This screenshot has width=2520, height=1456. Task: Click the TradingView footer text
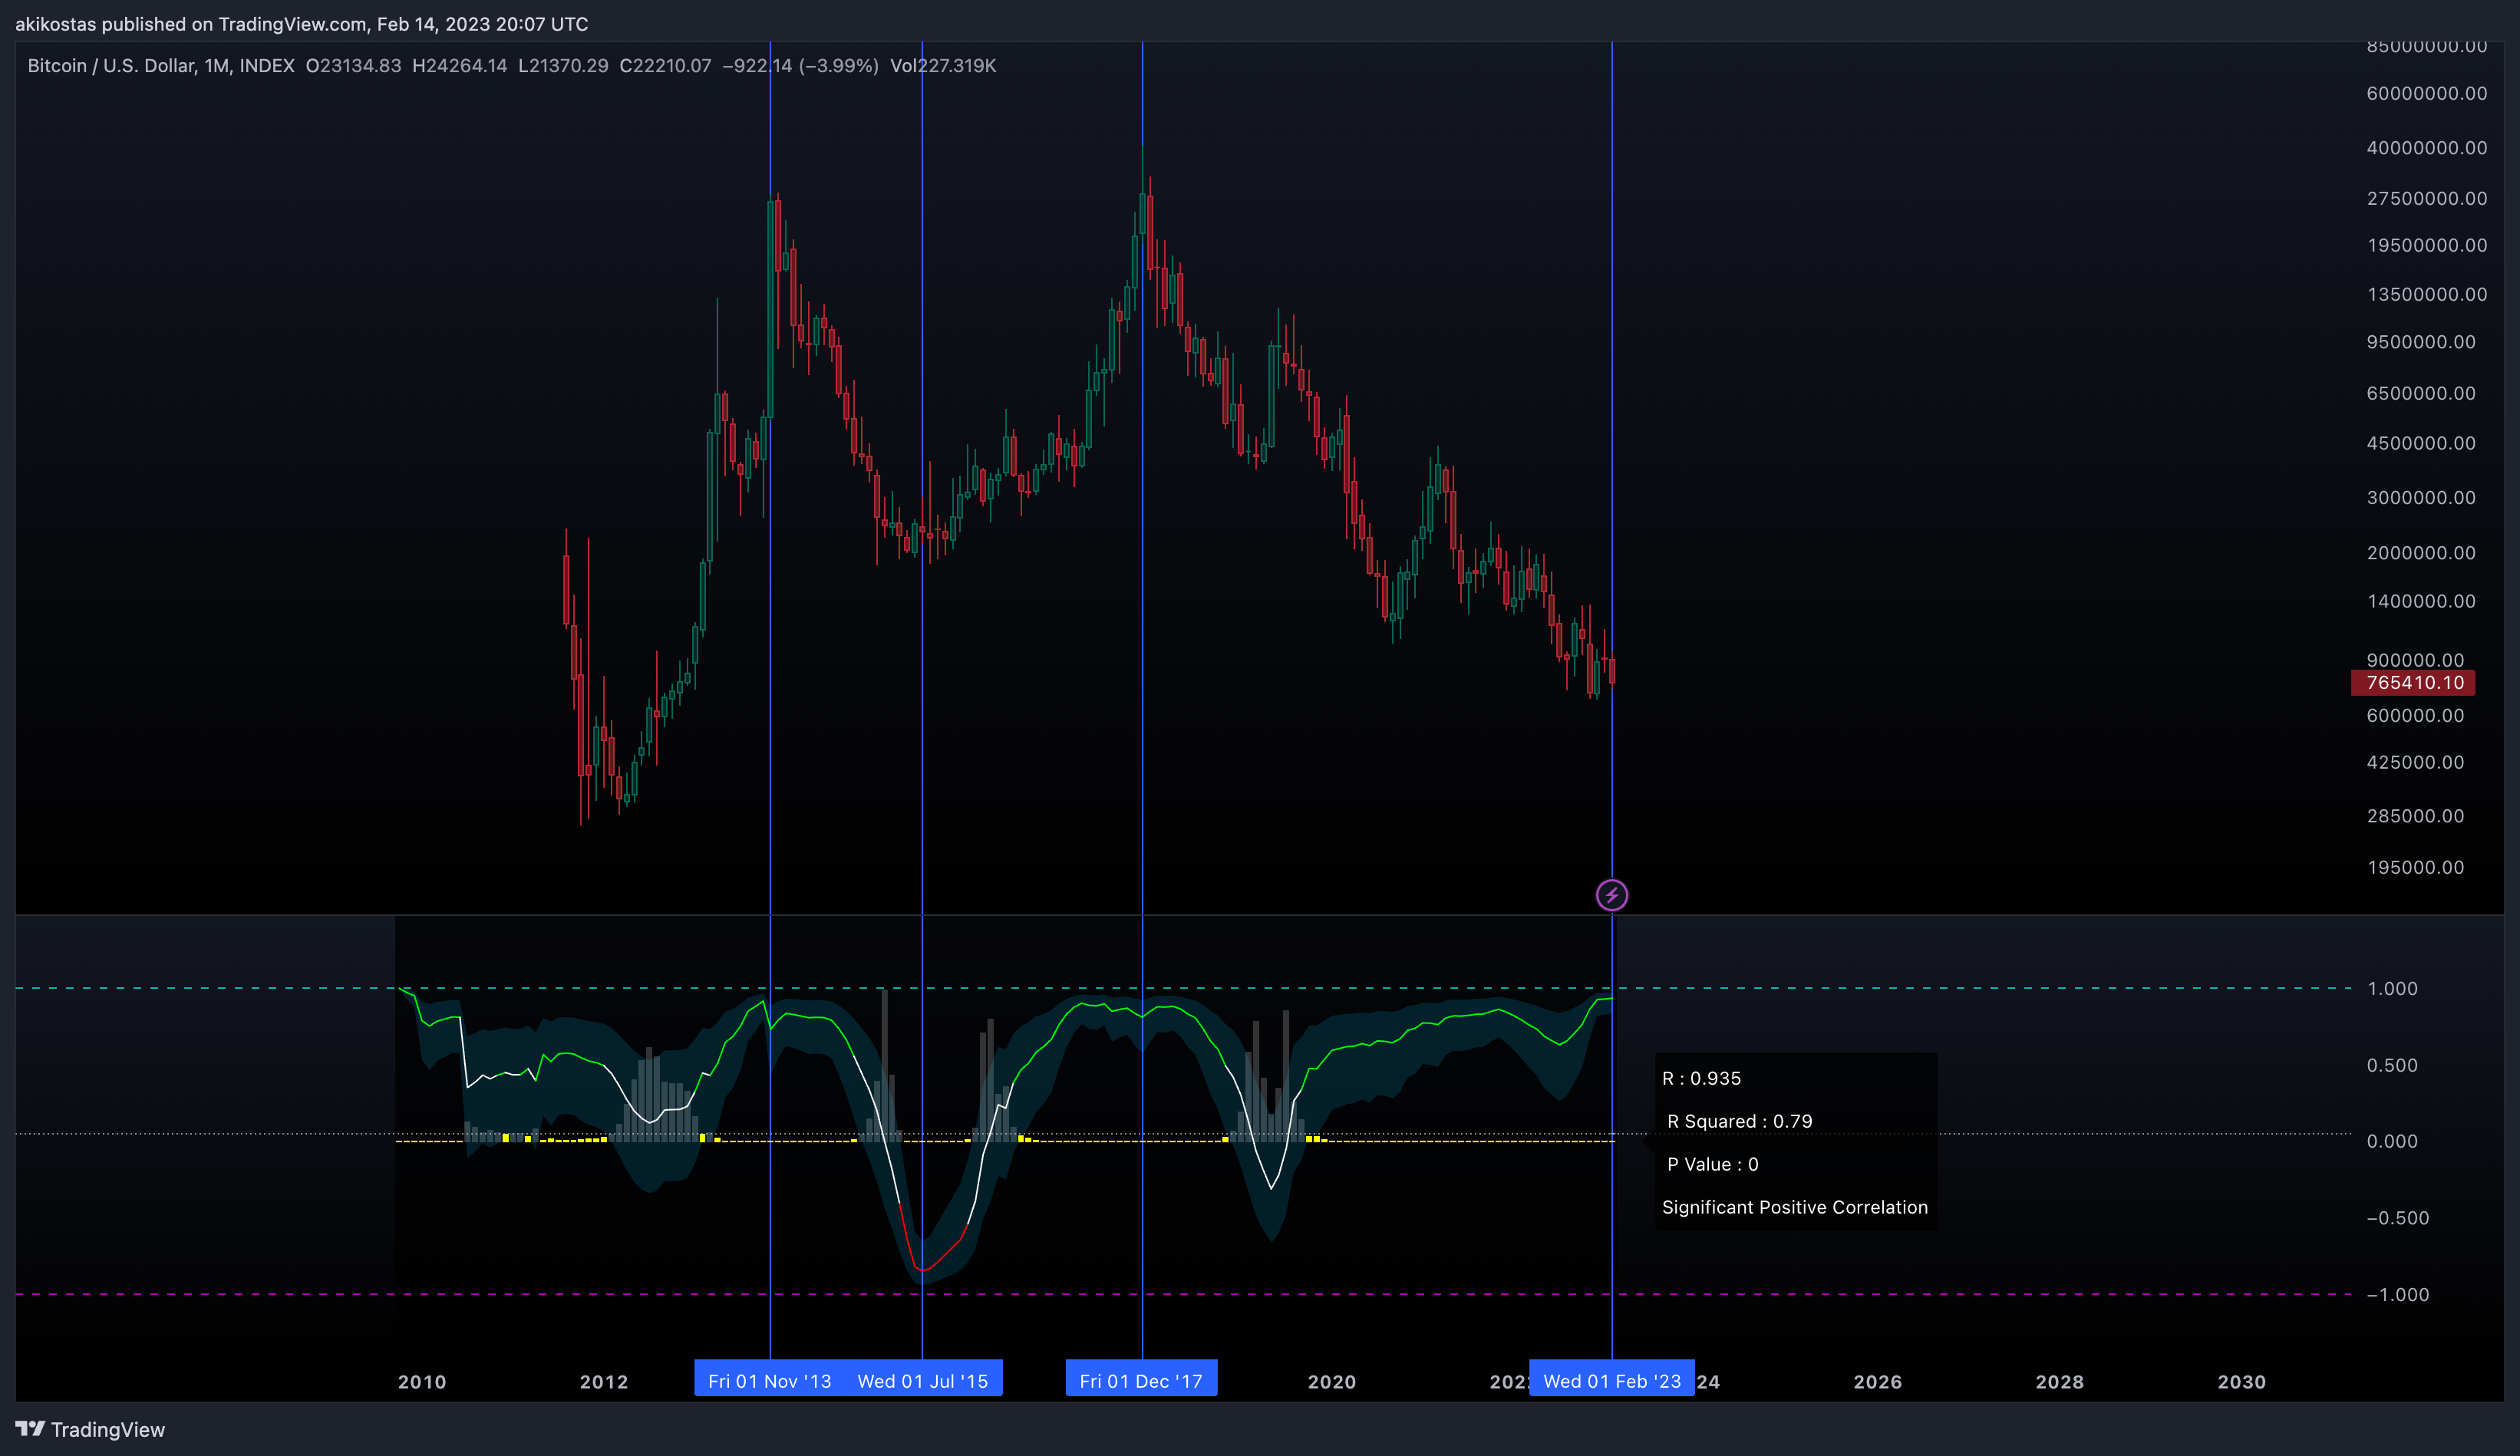(108, 1430)
